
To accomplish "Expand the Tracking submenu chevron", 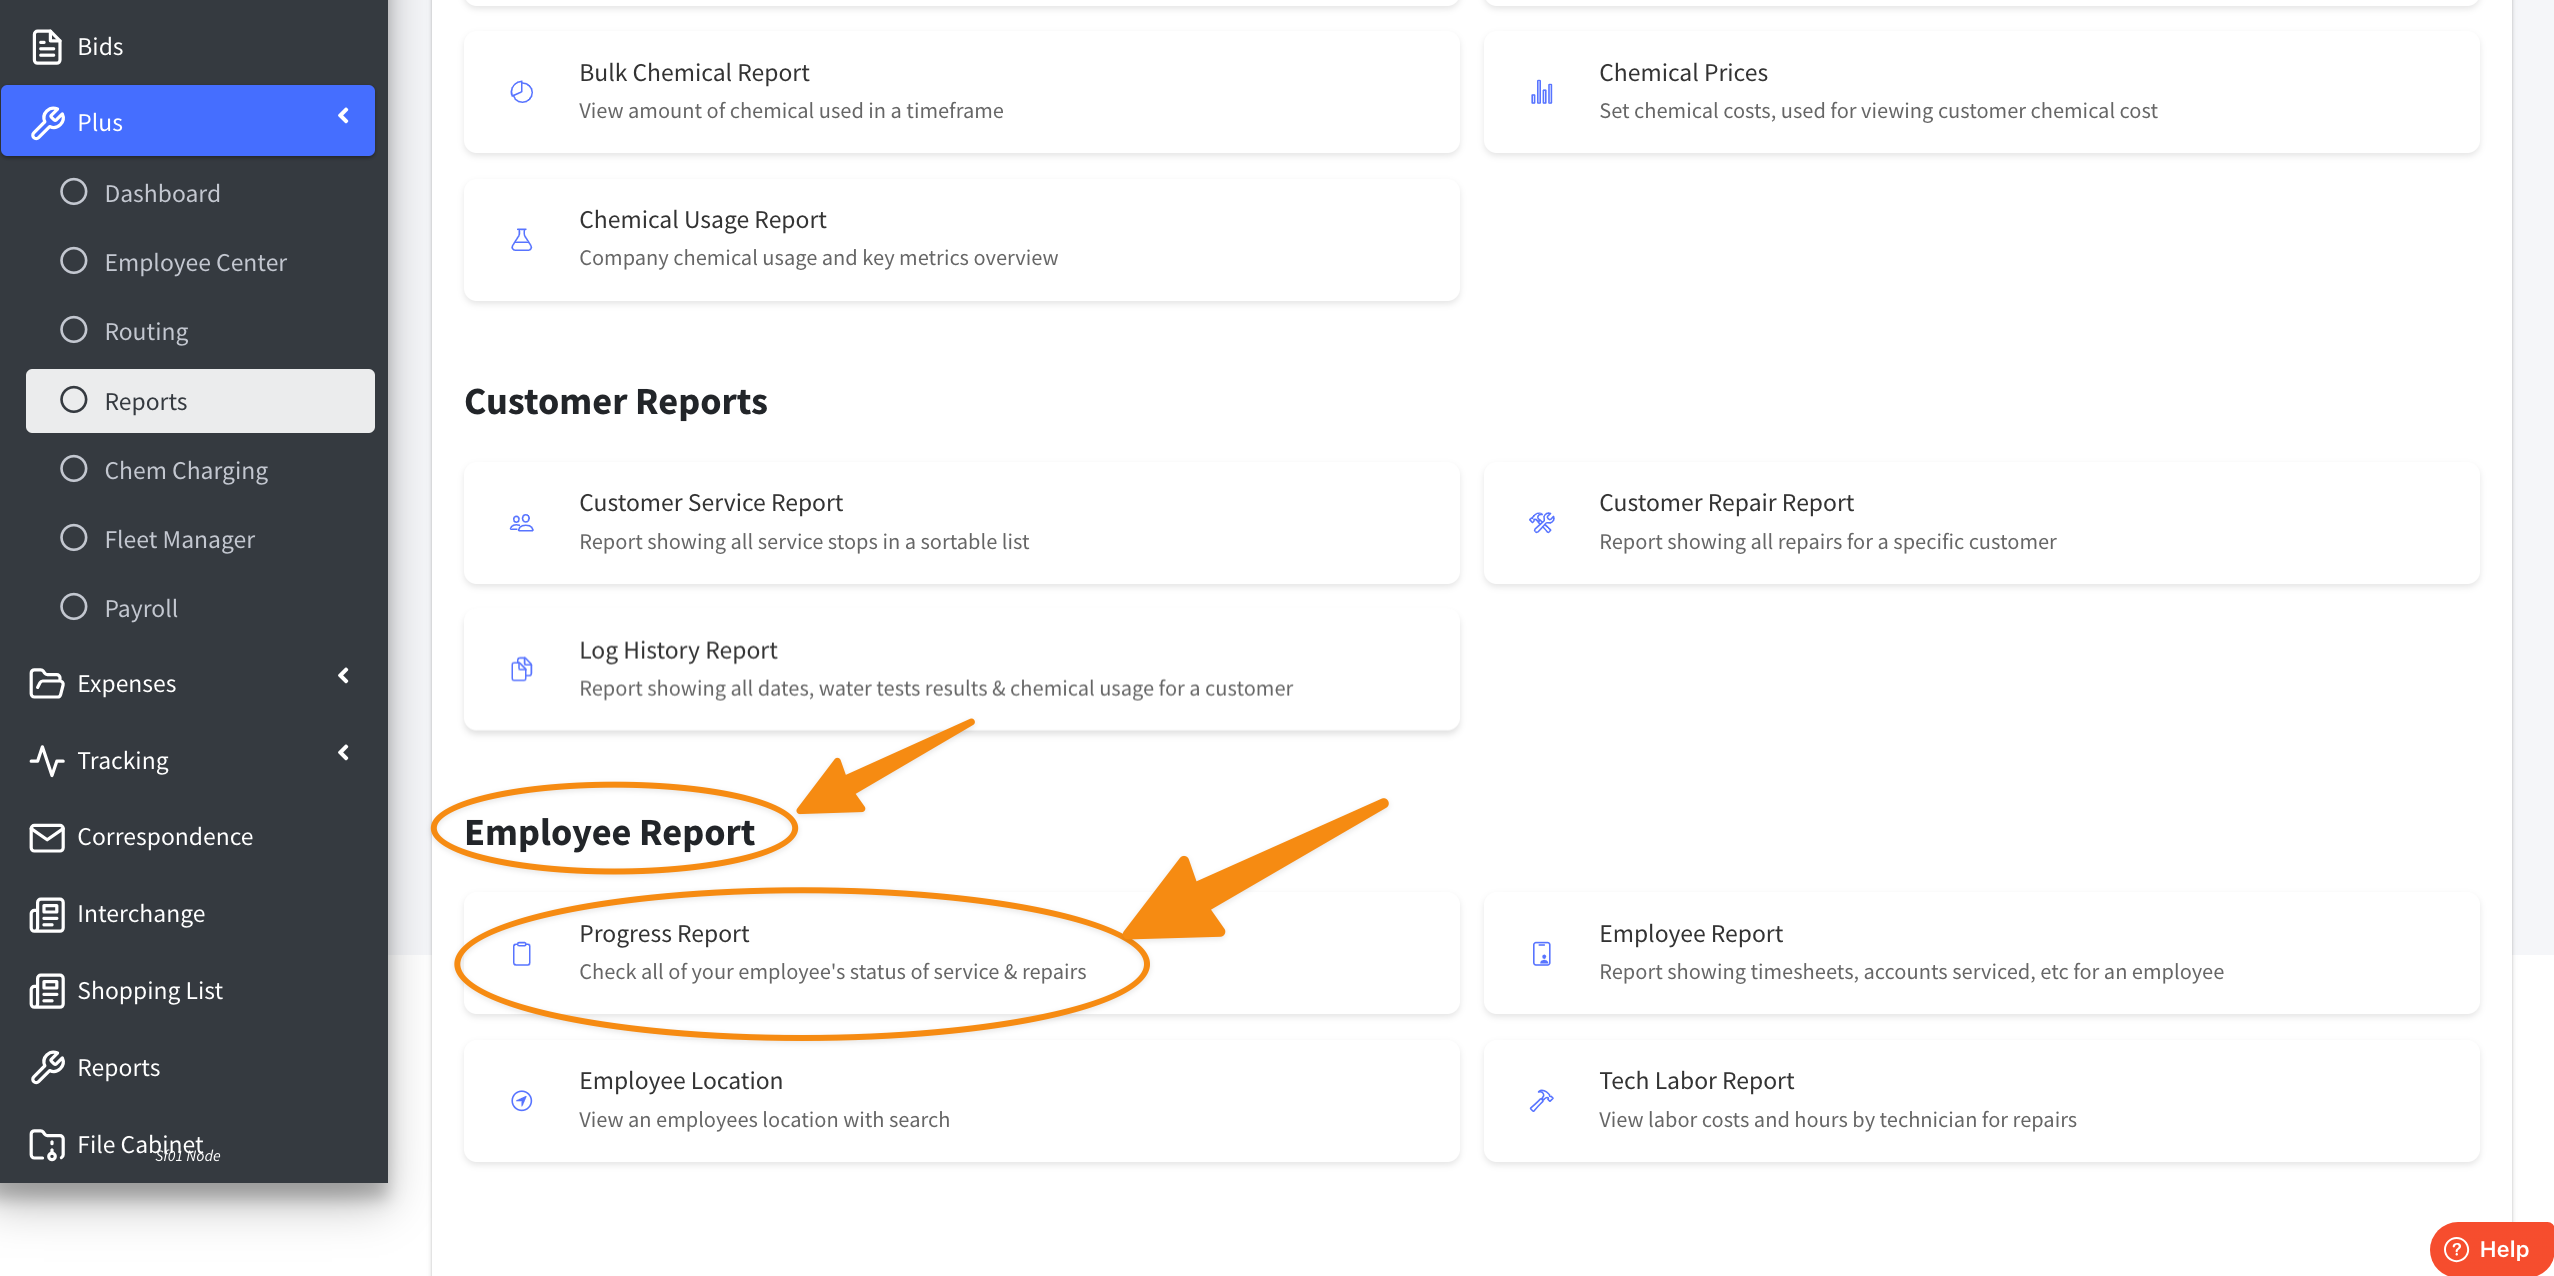I will [343, 753].
